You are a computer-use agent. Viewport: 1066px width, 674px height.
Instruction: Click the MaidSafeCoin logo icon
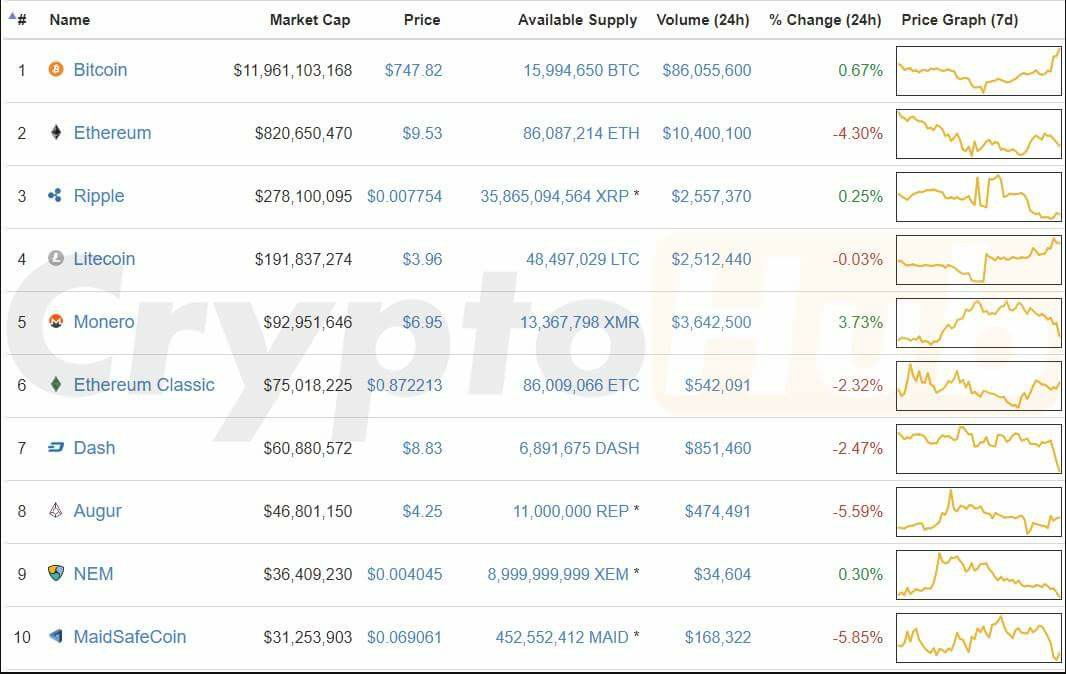point(56,637)
